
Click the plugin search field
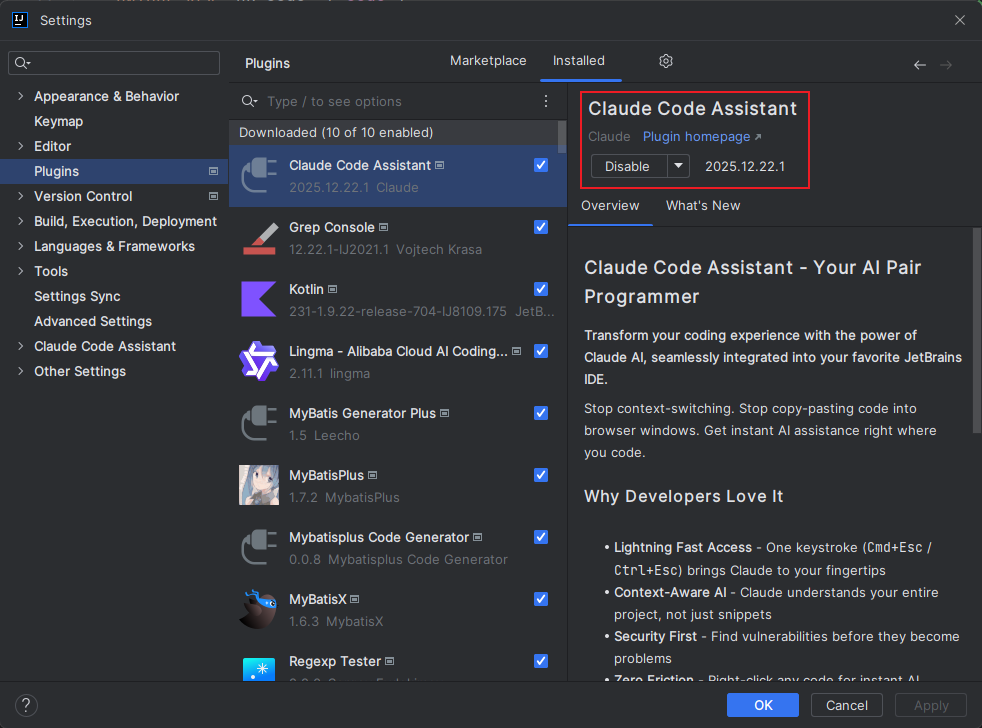(400, 101)
